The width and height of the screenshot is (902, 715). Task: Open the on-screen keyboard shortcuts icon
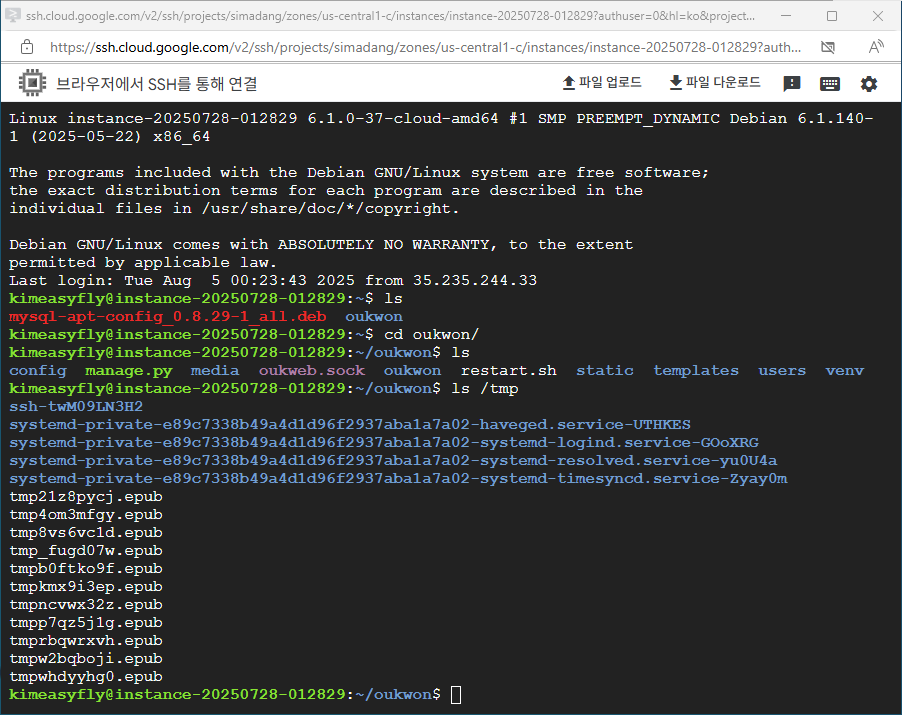[830, 84]
